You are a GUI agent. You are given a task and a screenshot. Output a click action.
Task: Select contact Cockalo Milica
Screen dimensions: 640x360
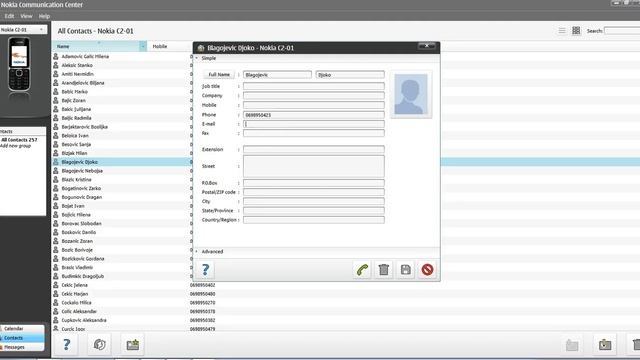click(76, 303)
